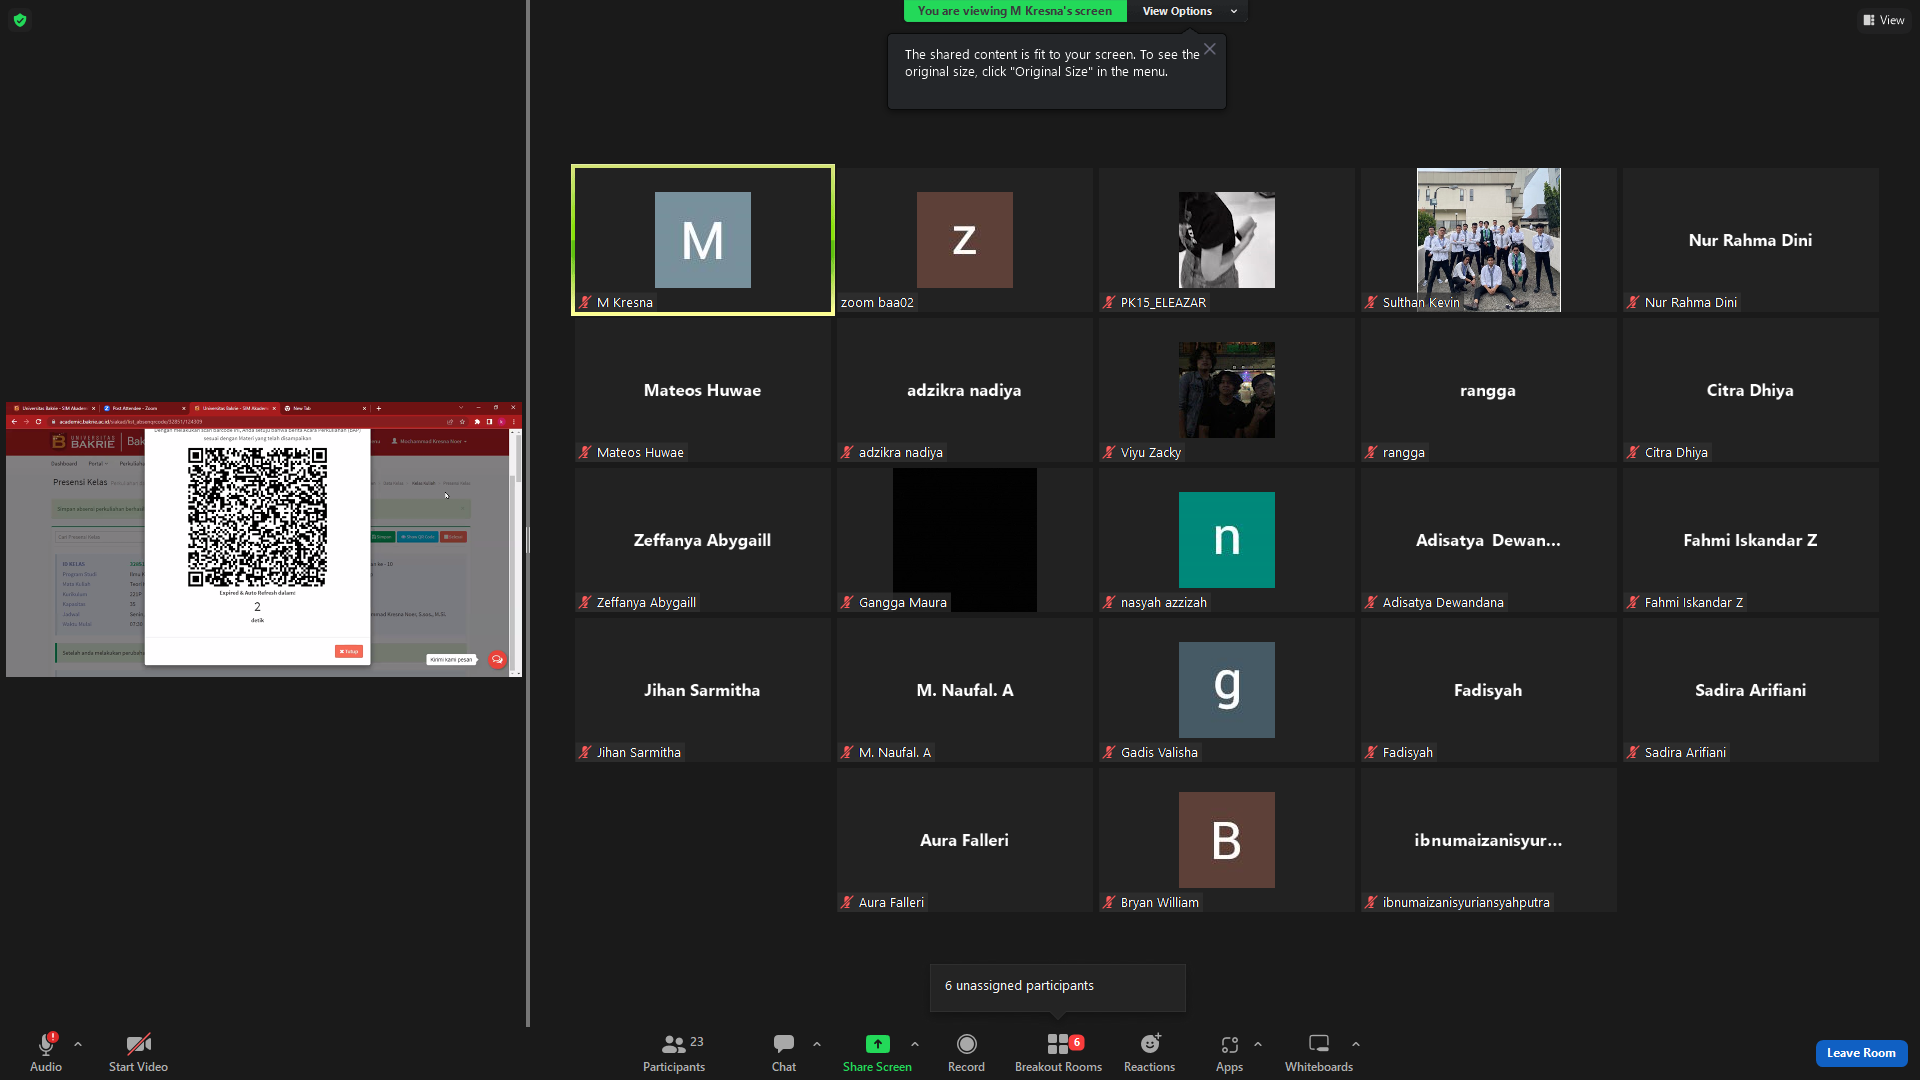Select PK15_ELEAZAR's profile picture tile
1920x1080 pixels.
click(1226, 240)
